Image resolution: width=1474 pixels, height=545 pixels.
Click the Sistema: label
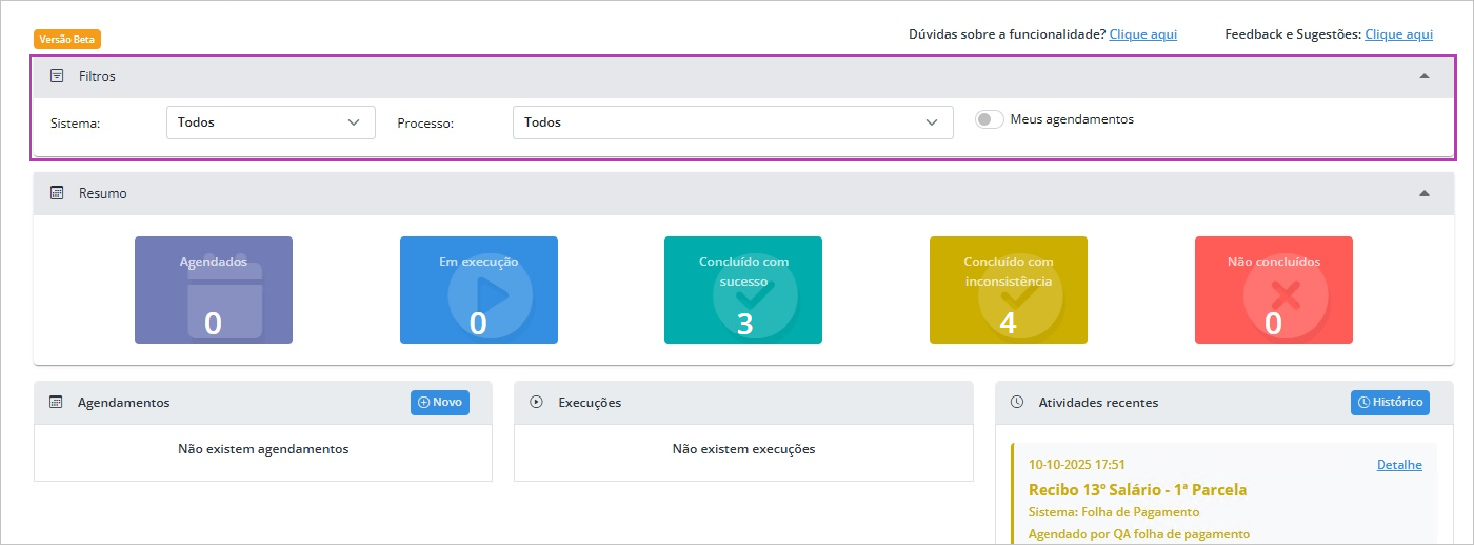click(77, 123)
